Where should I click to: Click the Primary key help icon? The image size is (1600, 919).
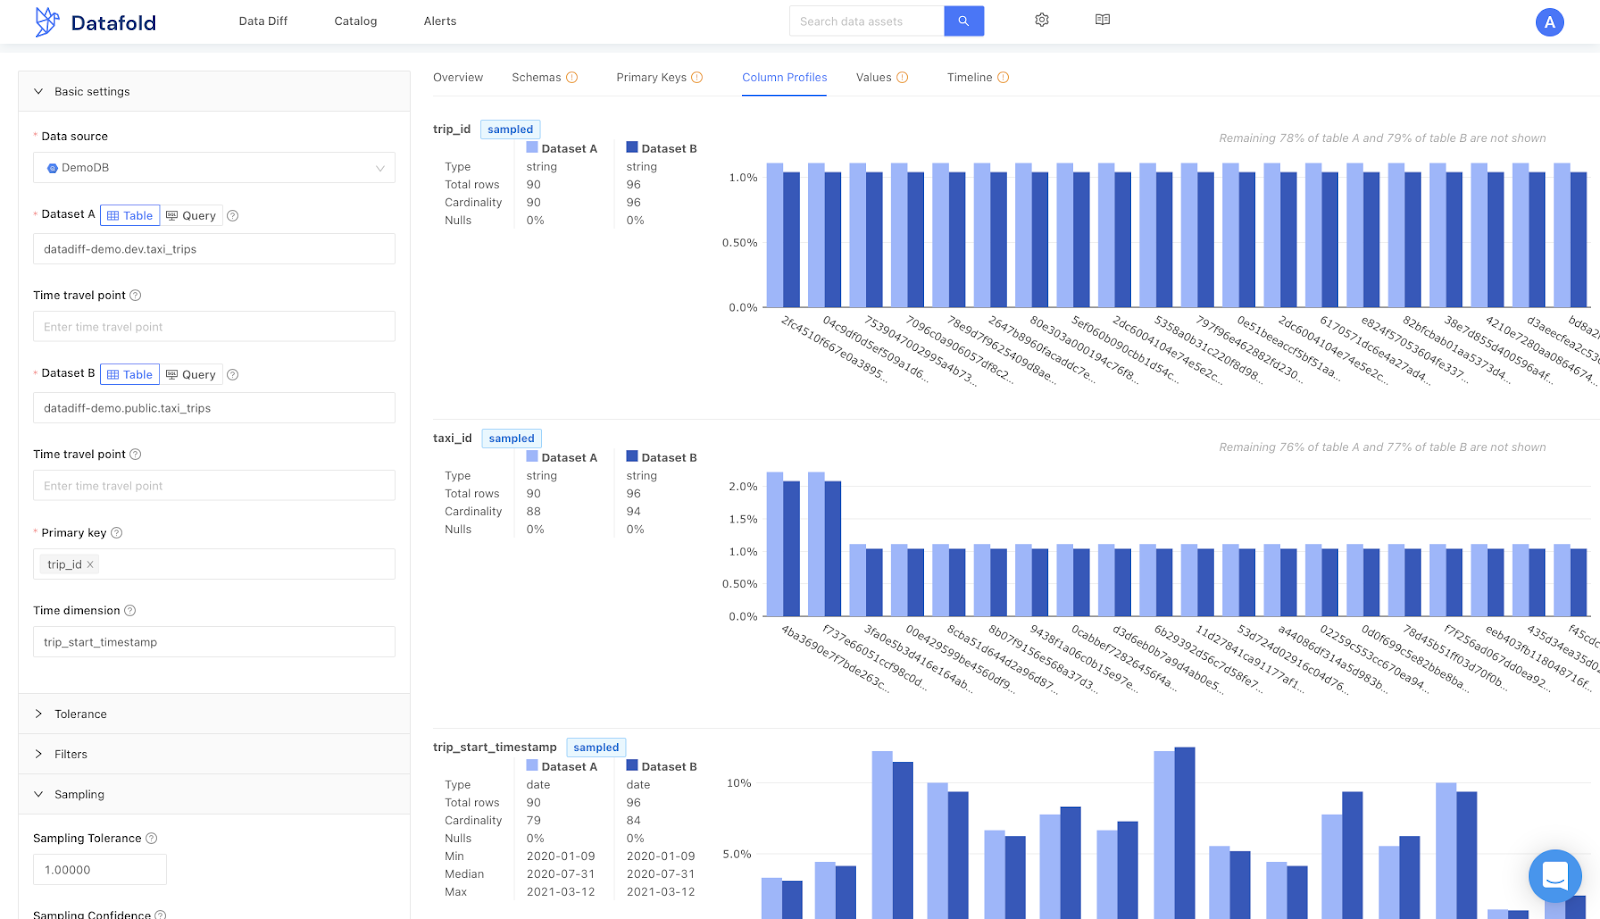point(117,533)
